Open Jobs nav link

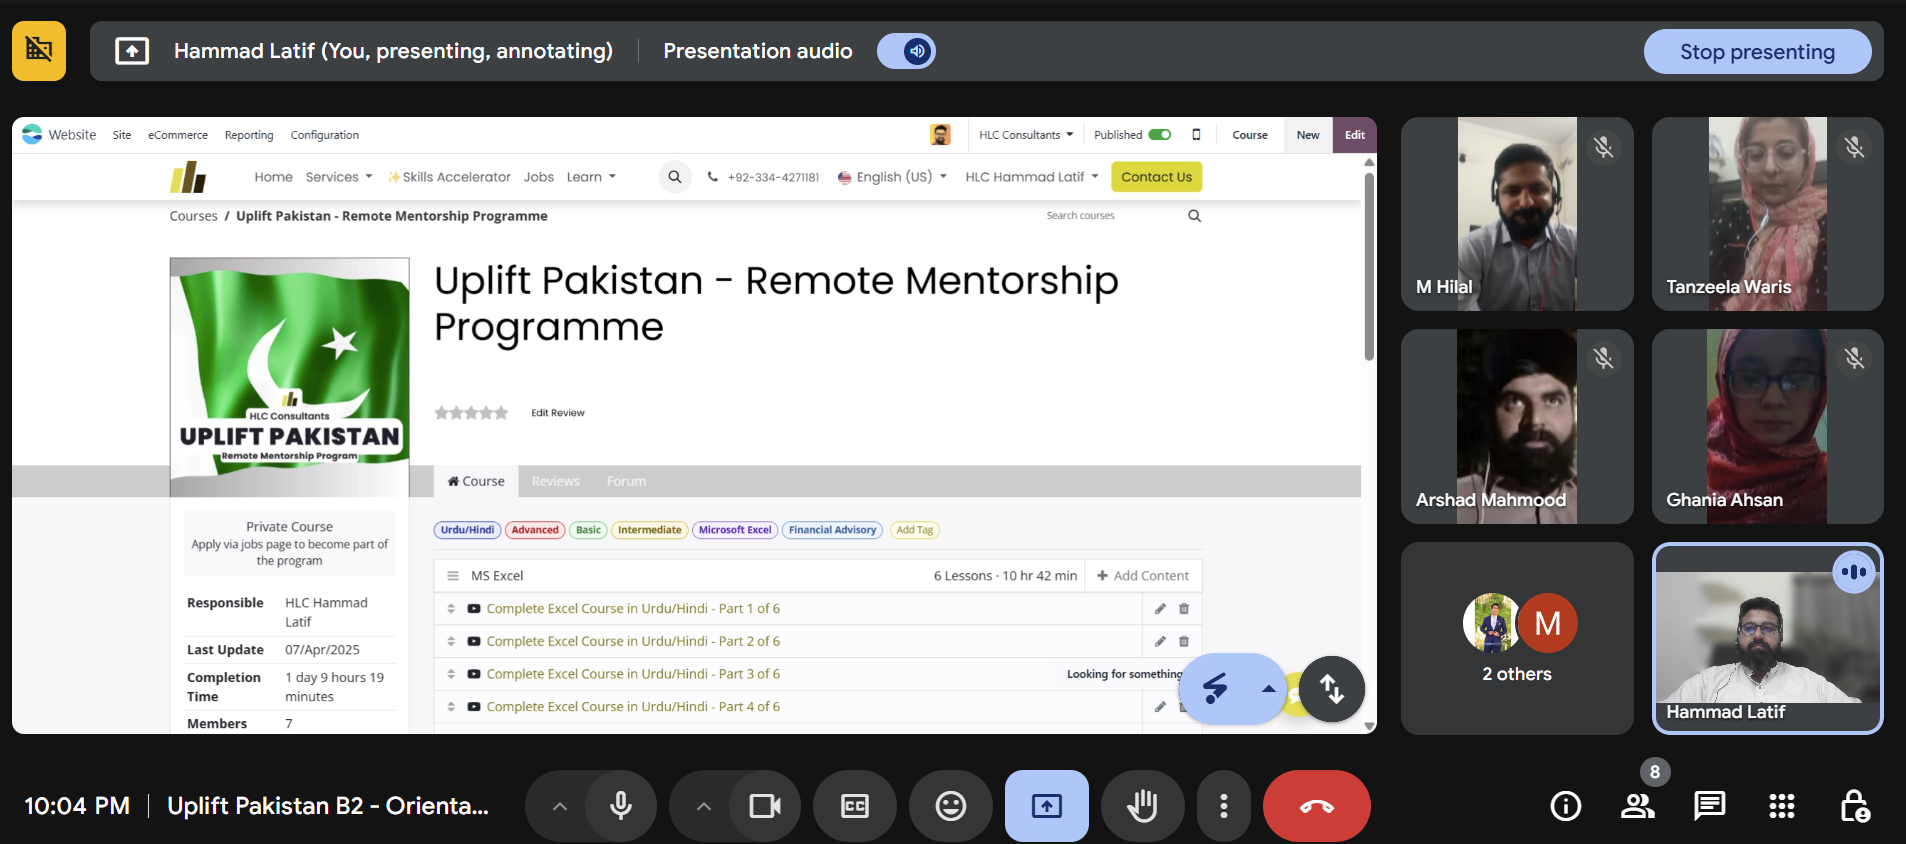(538, 177)
